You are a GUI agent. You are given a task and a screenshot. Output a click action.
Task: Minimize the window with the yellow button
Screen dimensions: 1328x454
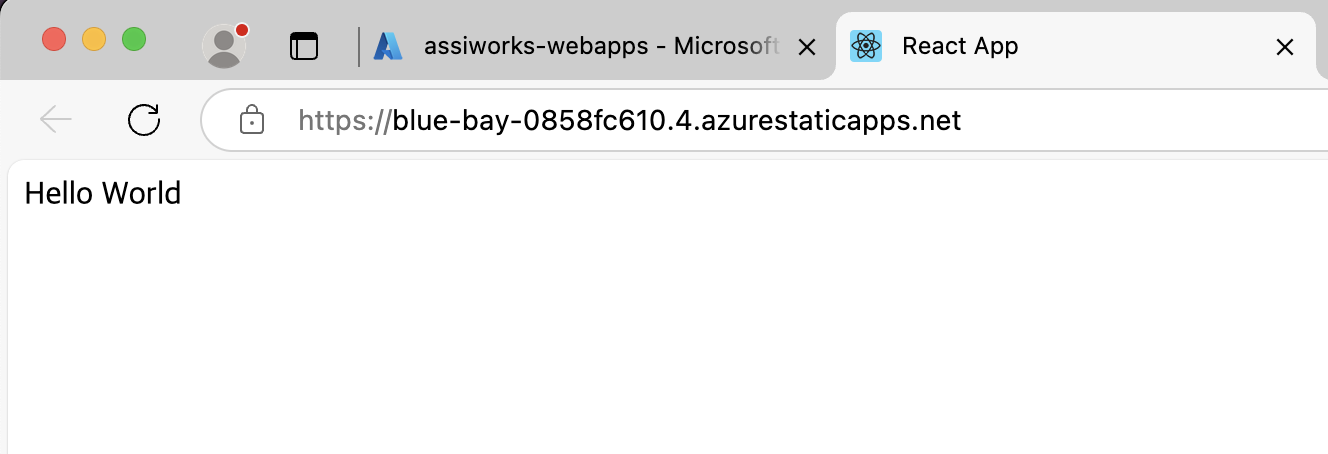point(94,40)
